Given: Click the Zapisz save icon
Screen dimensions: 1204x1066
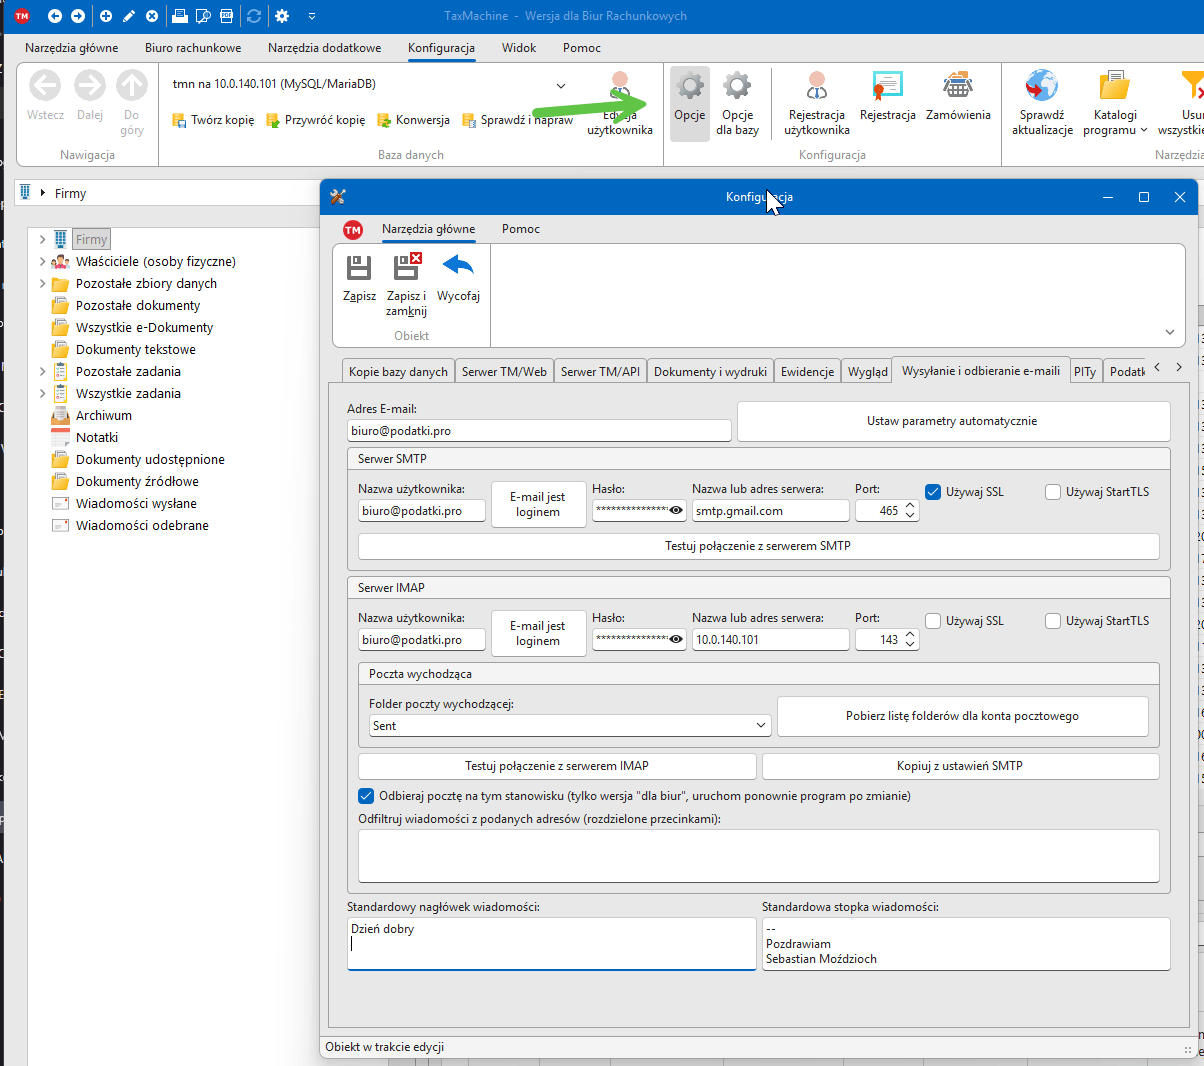Looking at the screenshot, I should (359, 268).
